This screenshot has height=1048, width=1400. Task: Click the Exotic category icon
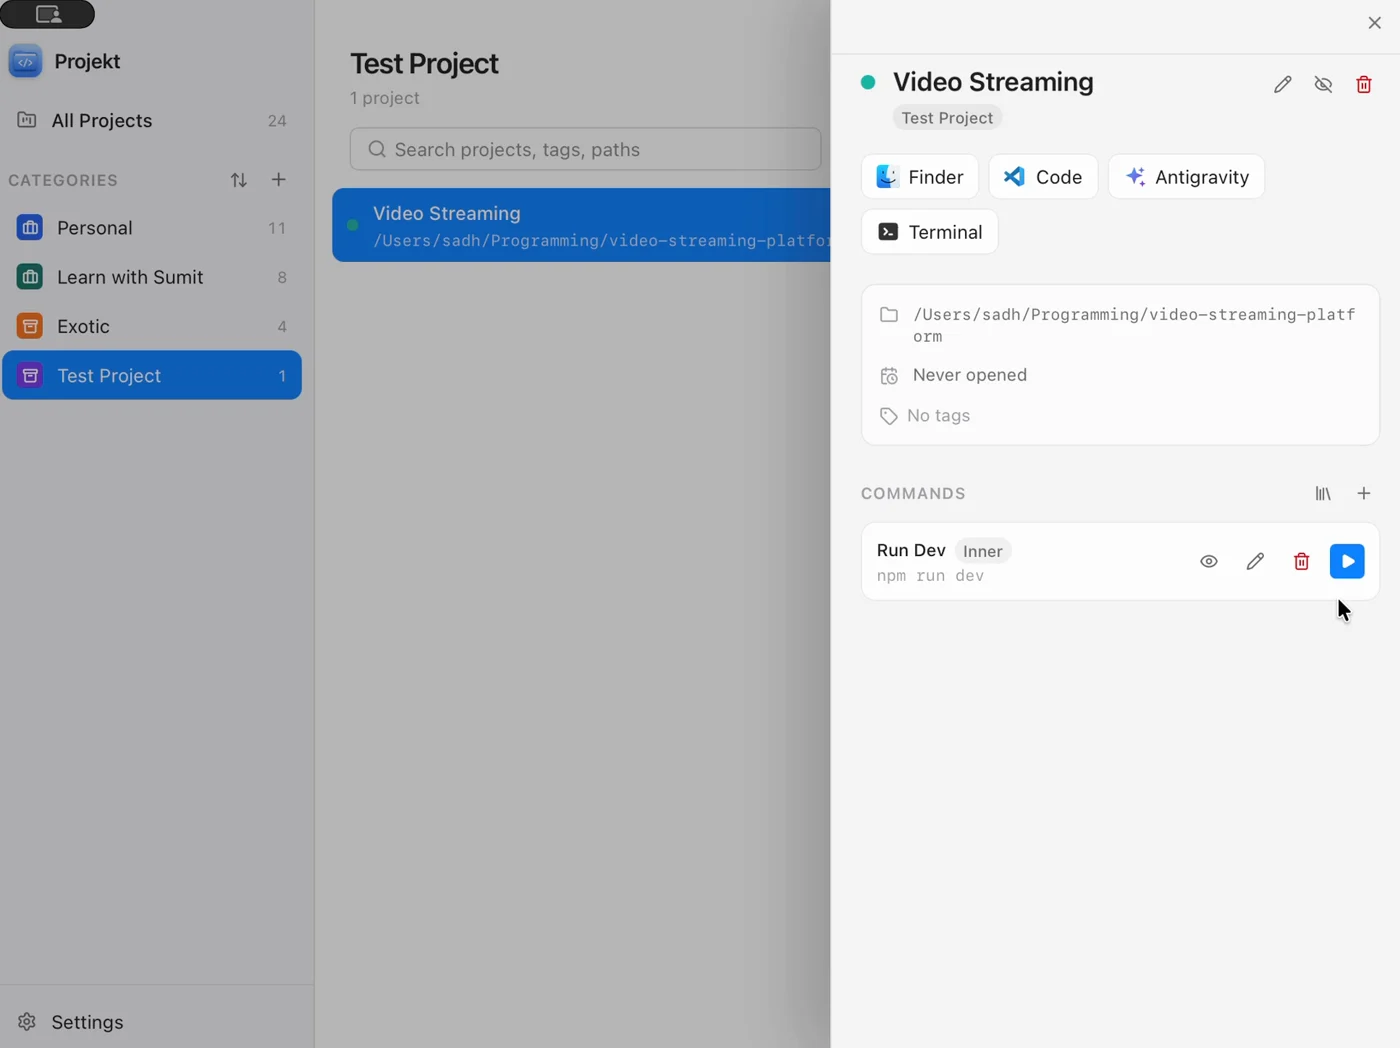(x=30, y=326)
